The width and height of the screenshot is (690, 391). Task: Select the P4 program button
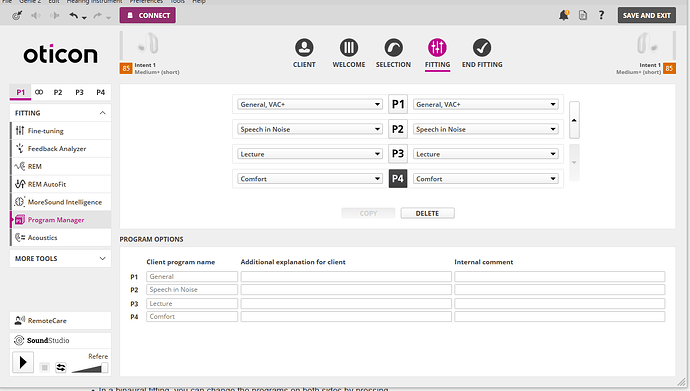coord(398,179)
